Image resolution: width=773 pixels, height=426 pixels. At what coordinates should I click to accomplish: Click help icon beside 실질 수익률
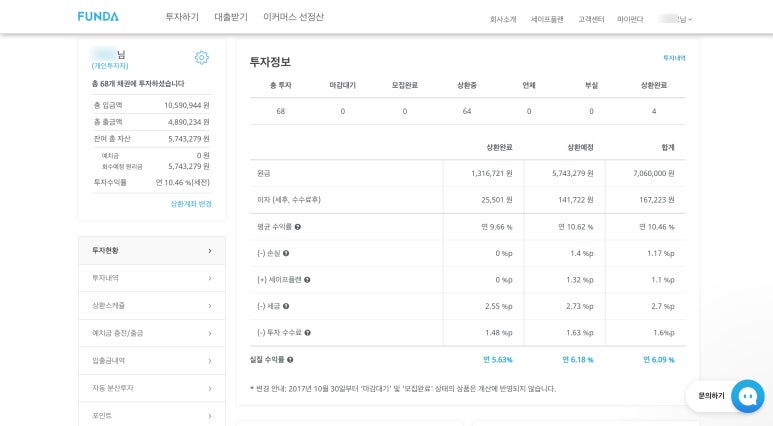290,359
